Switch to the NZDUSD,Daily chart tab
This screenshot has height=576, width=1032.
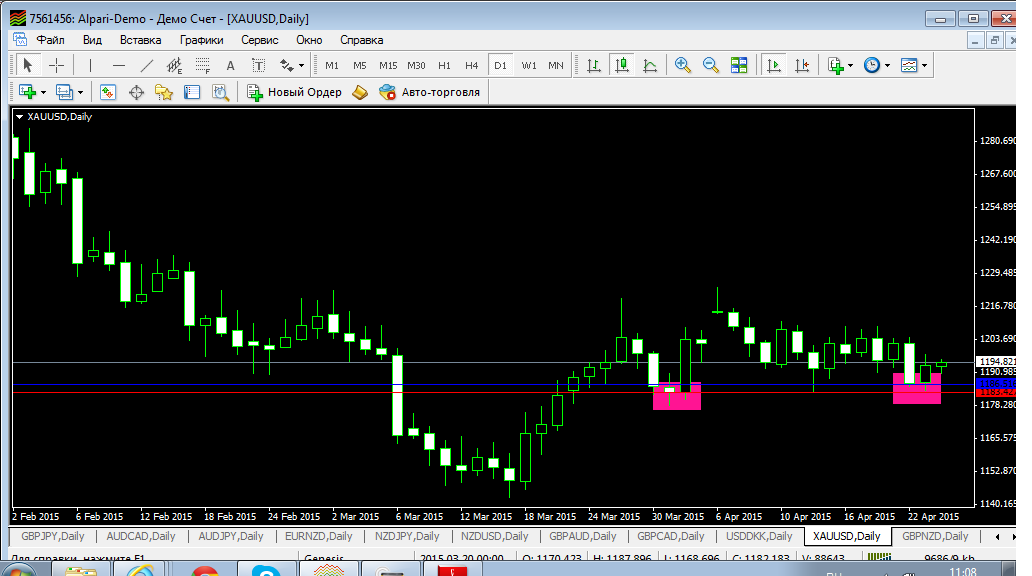[494, 536]
